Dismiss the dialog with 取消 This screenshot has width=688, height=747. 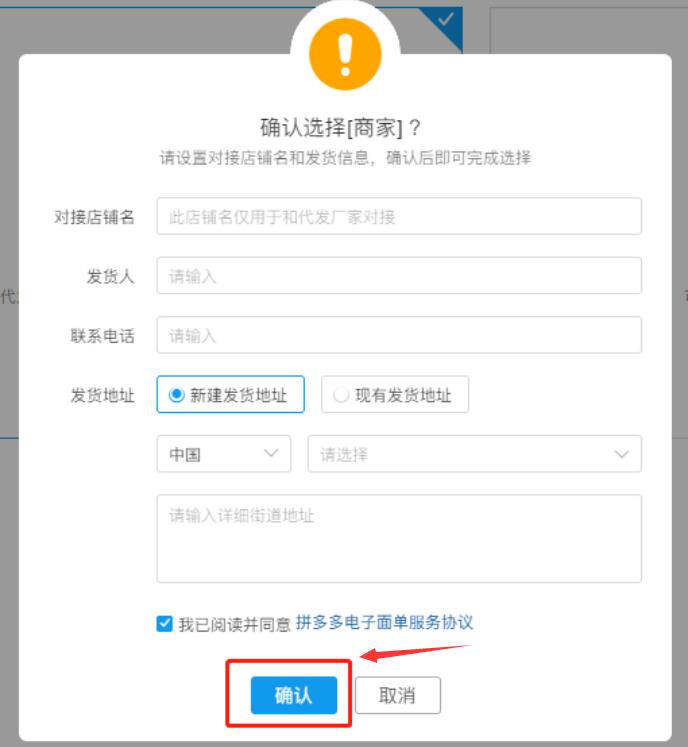click(397, 696)
